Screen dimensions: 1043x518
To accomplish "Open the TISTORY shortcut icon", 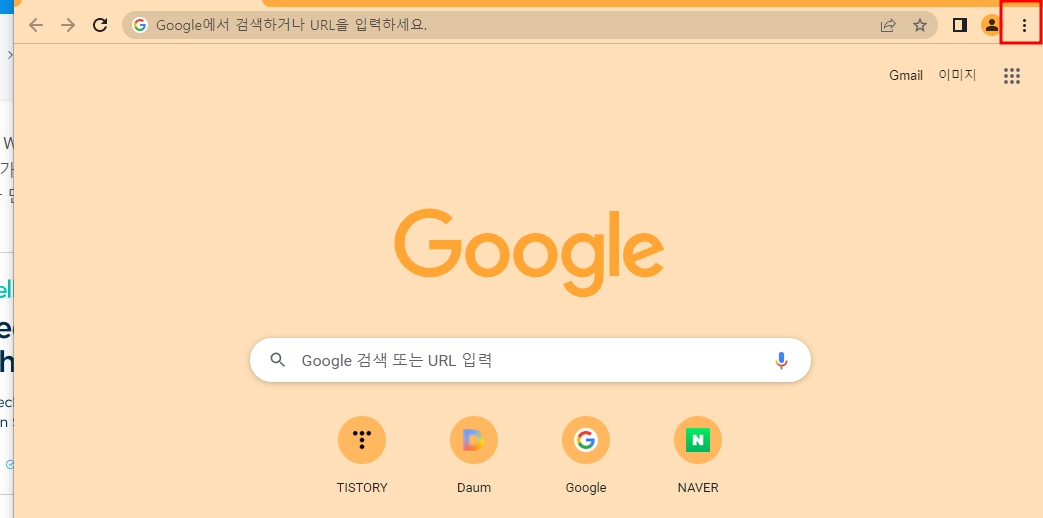I will pyautogui.click(x=362, y=440).
